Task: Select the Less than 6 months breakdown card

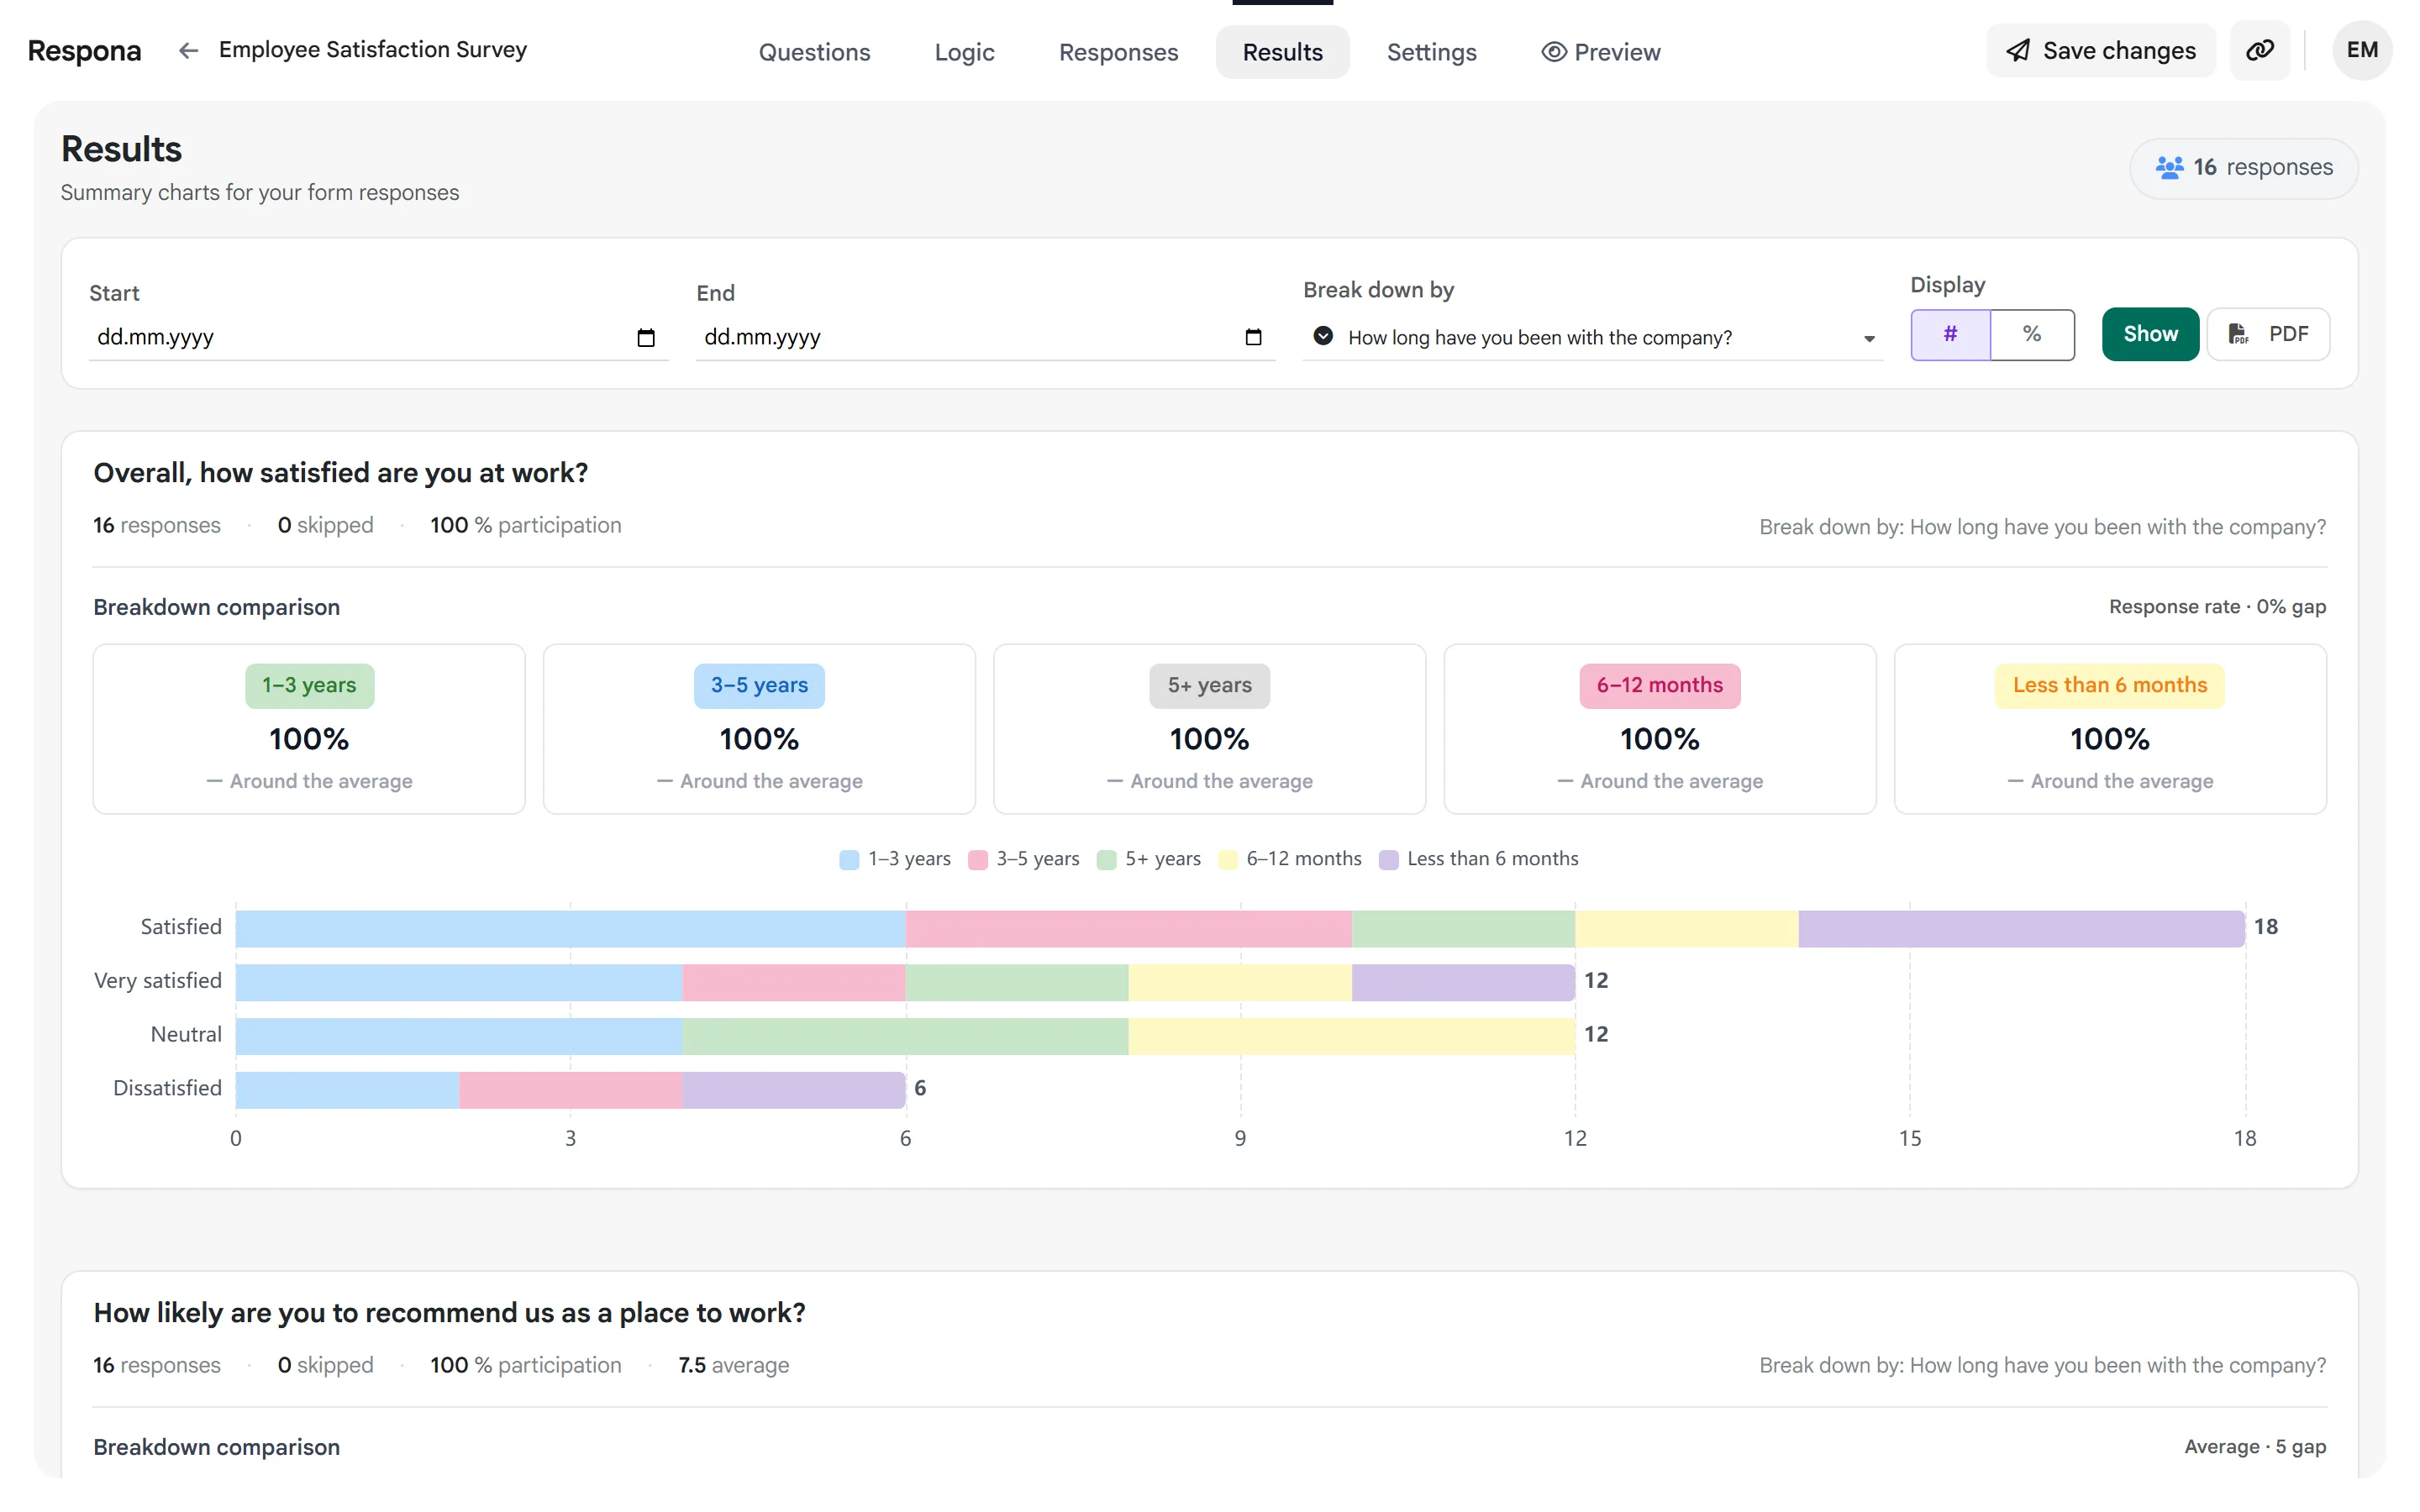Action: tap(2110, 729)
